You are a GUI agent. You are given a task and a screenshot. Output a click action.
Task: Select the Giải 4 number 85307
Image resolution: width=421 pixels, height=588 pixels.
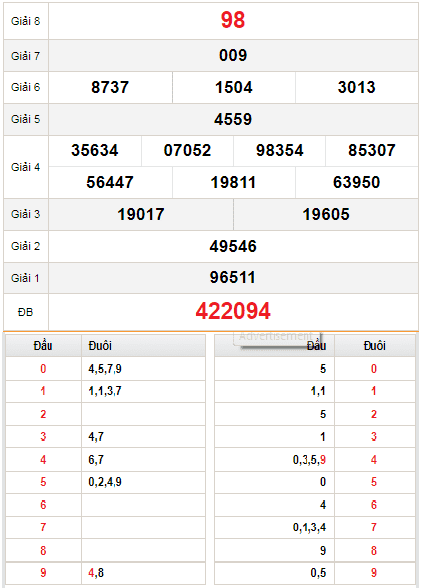(x=372, y=150)
